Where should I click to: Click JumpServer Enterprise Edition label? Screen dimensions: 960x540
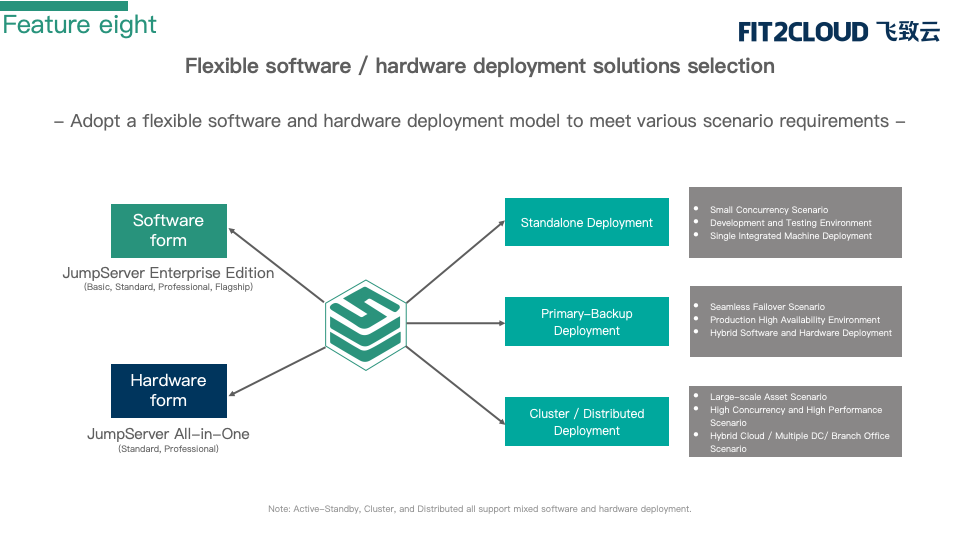[x=168, y=273]
